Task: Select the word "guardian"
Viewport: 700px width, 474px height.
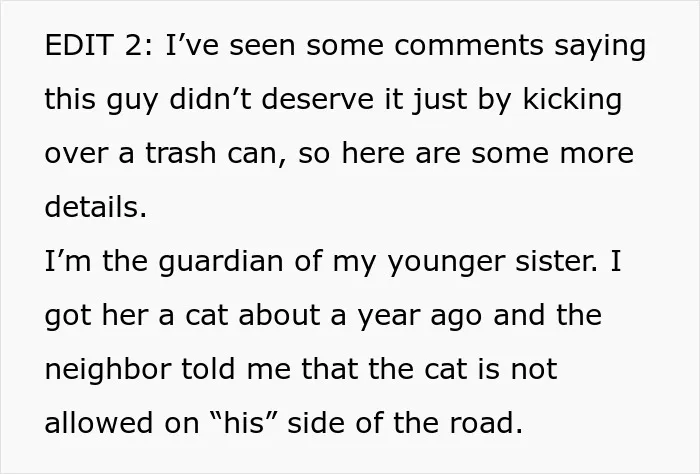Action: point(221,262)
